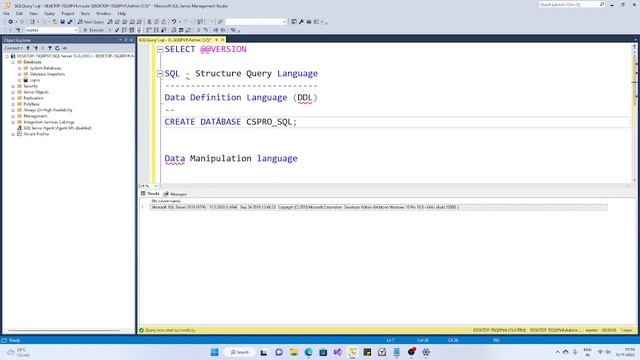
Task: Click the Undo icon in toolbar
Action: (174, 22)
